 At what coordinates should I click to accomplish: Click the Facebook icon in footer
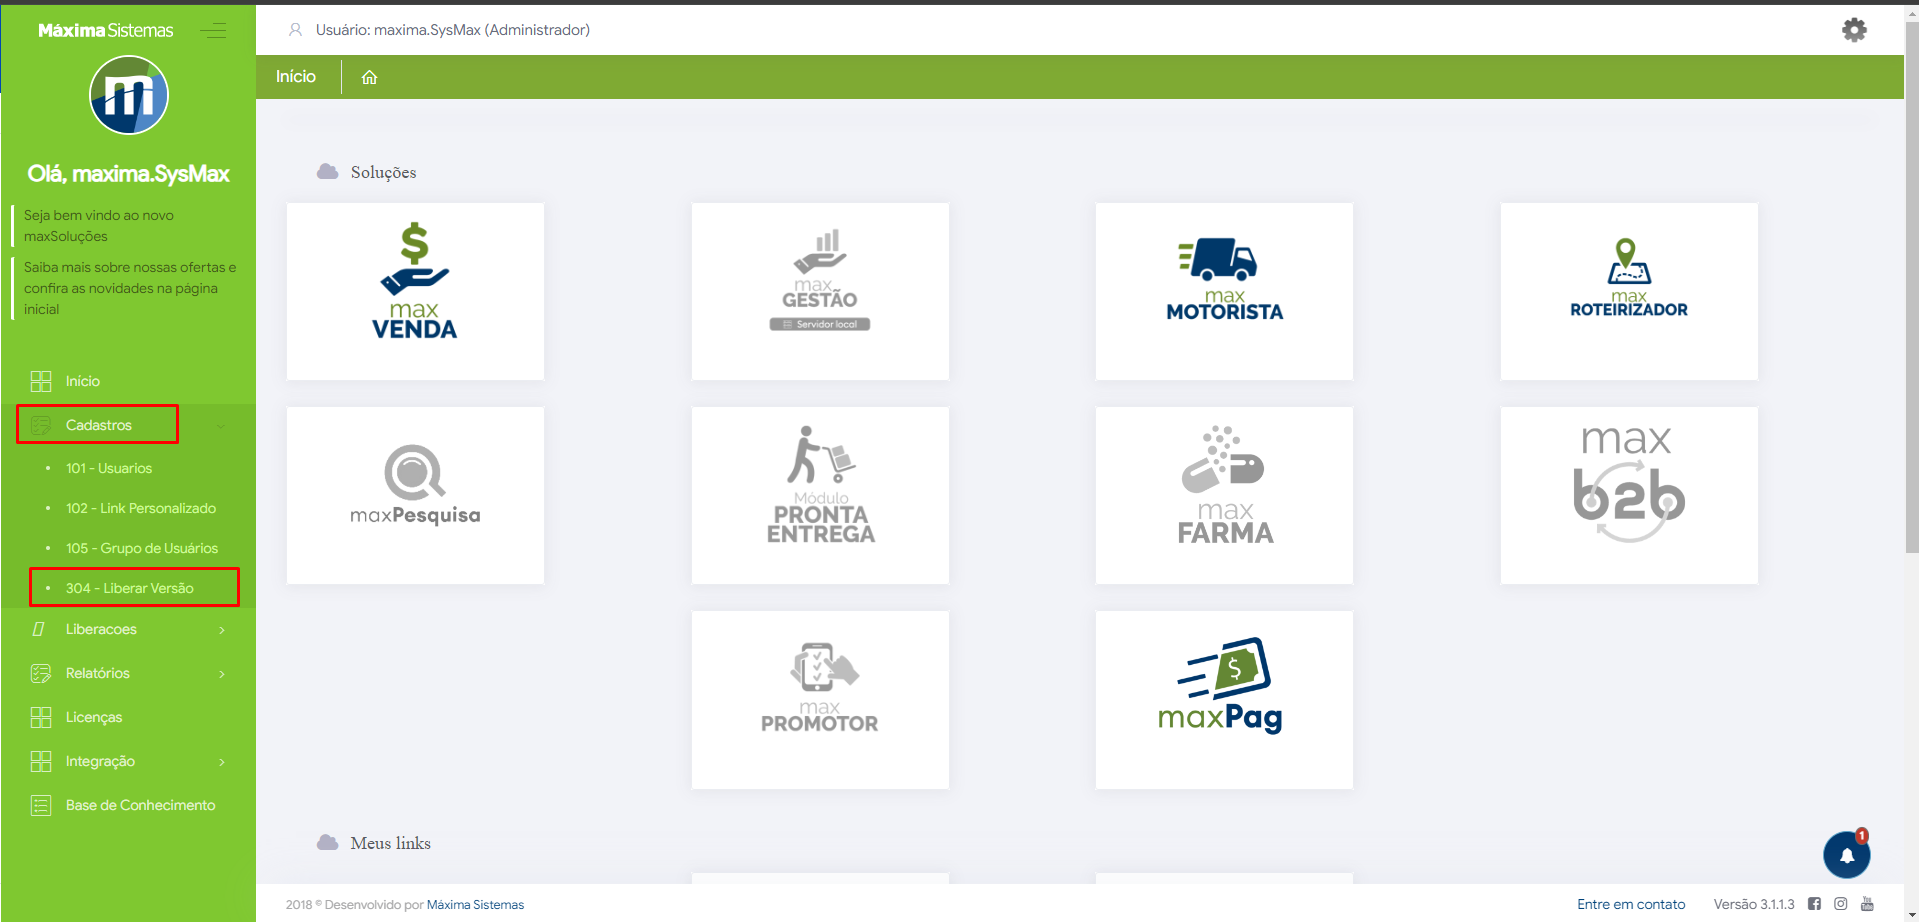pyautogui.click(x=1814, y=904)
